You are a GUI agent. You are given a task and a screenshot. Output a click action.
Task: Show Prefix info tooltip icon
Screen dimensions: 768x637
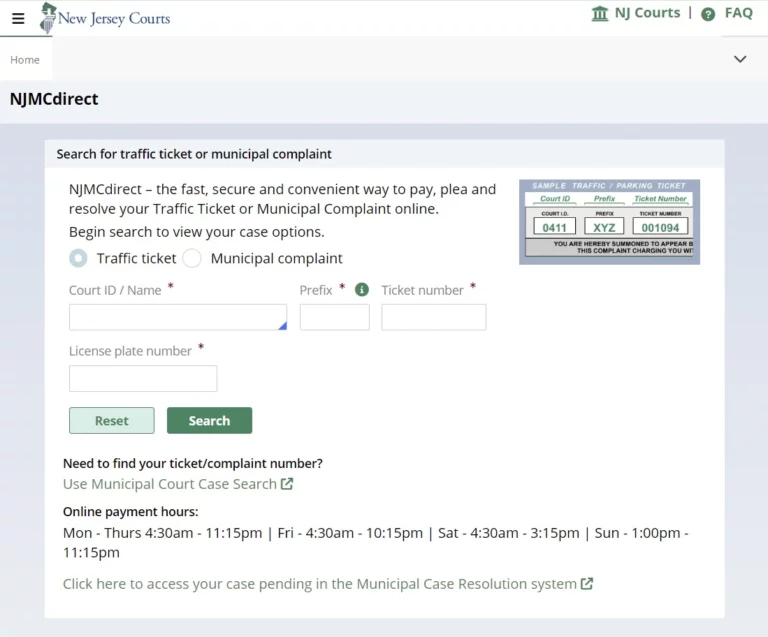coord(362,290)
